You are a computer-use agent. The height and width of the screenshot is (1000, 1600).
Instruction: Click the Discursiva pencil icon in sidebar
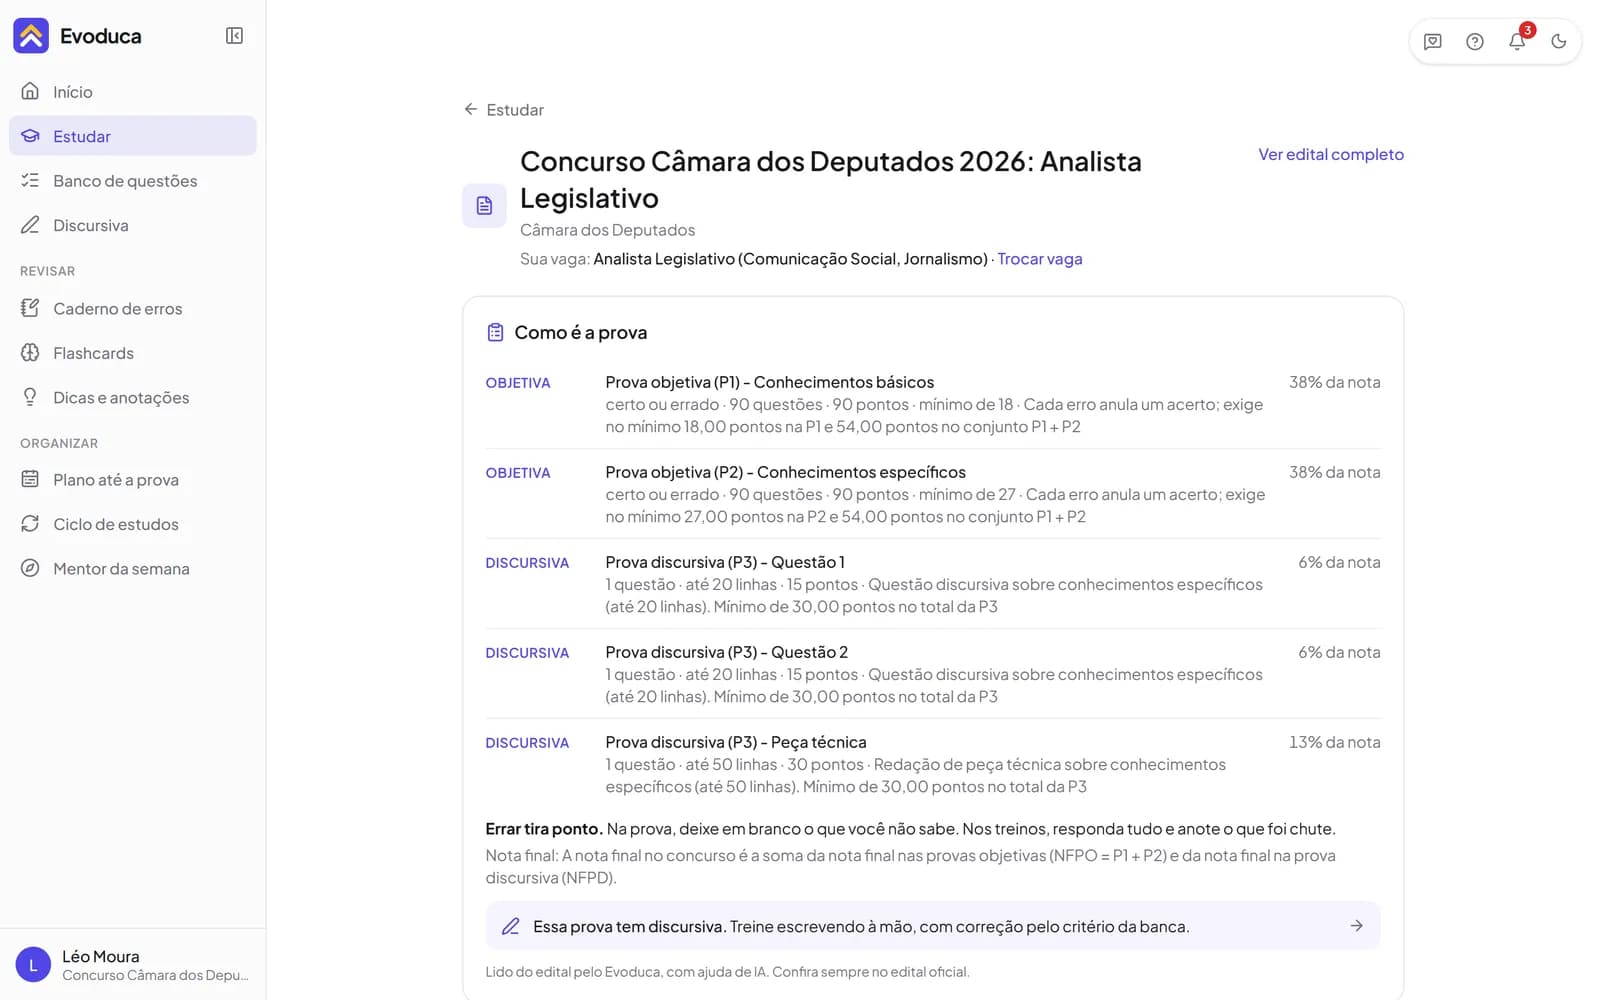31,225
